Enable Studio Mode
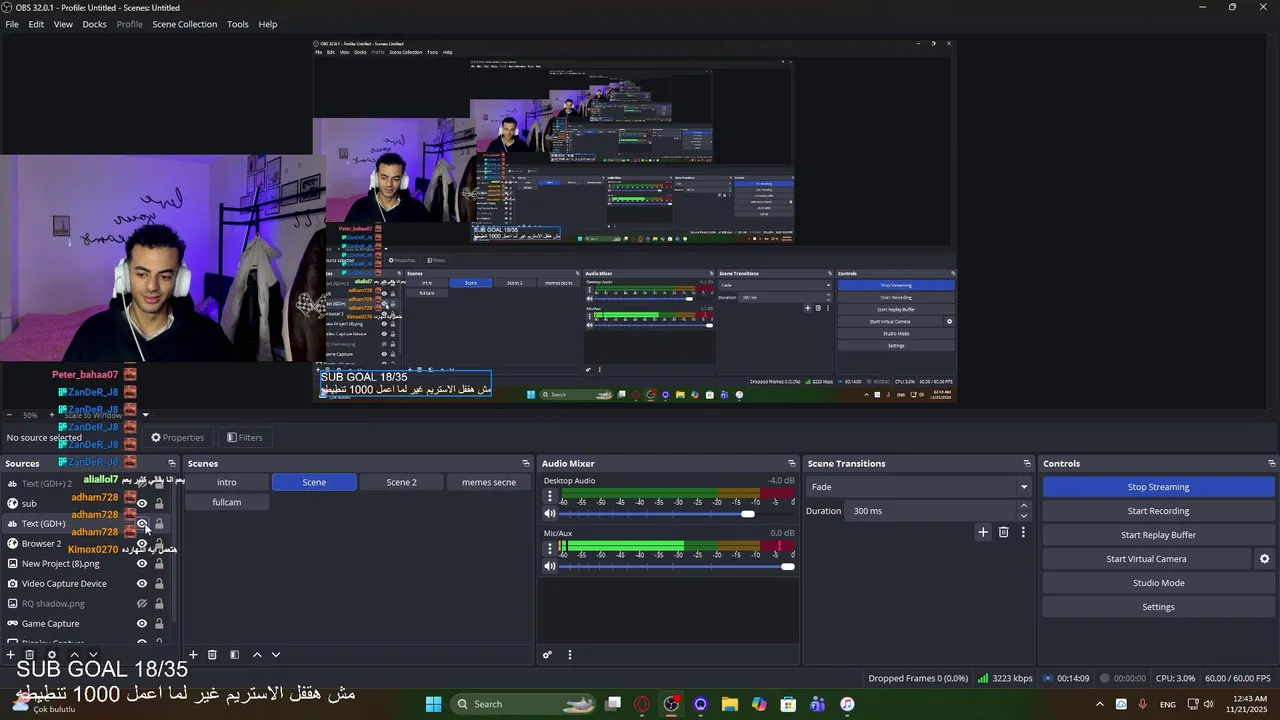 1158,583
